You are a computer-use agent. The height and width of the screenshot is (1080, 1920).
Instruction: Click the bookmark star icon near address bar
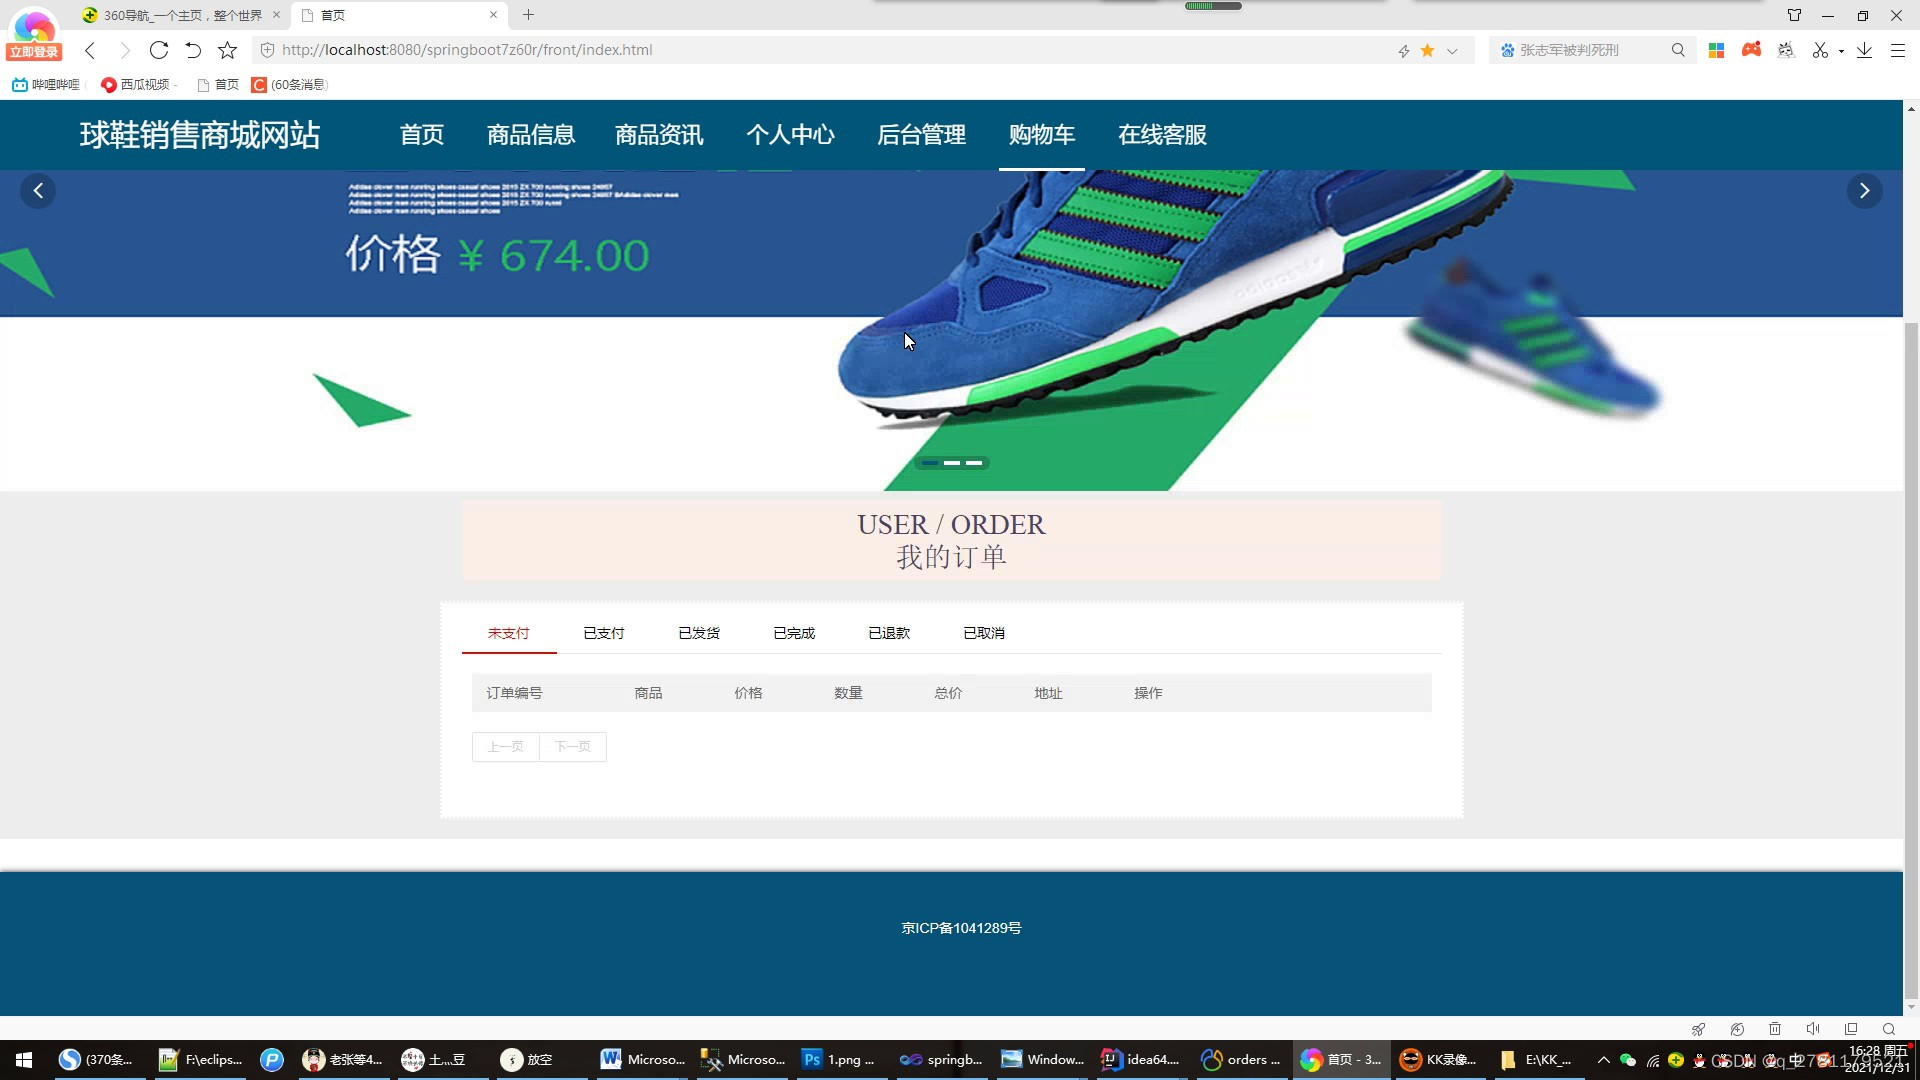point(228,50)
